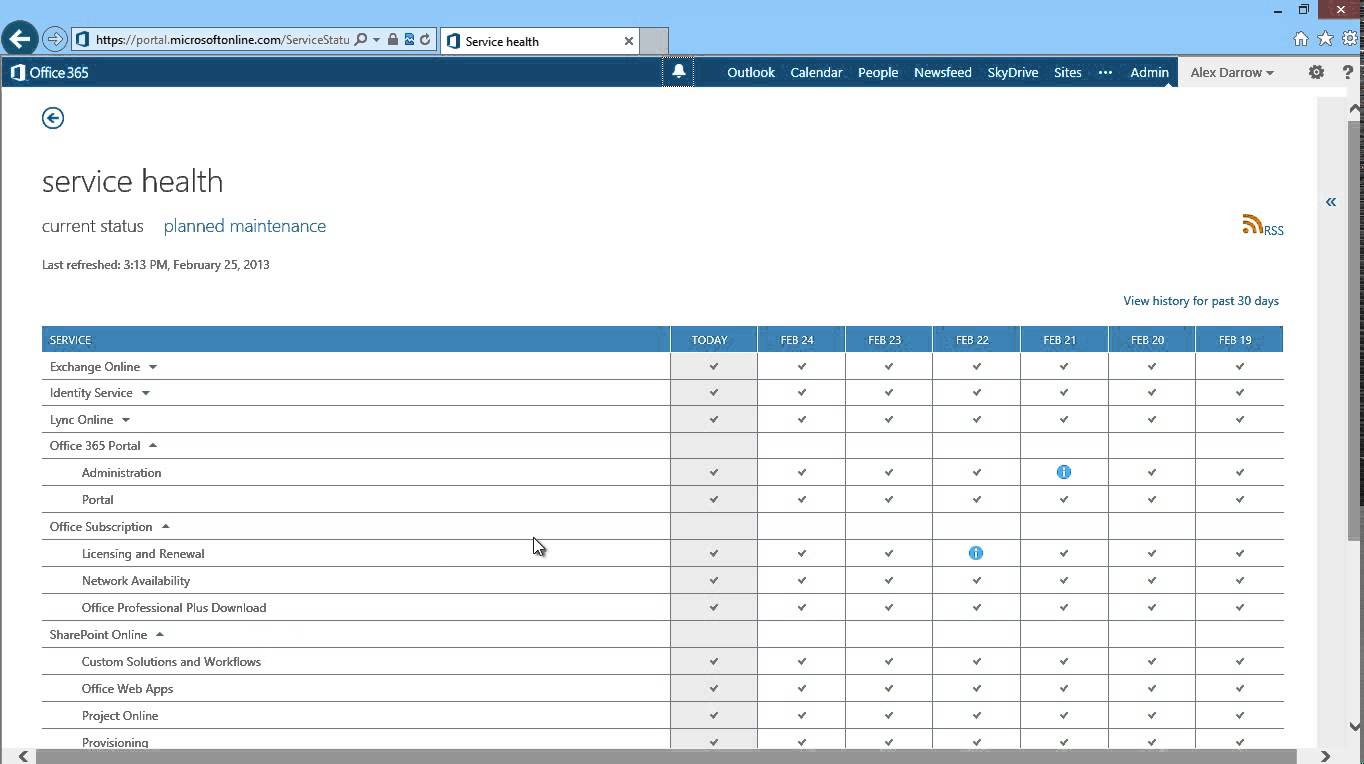Subscribe to the RSS feed

click(1262, 226)
